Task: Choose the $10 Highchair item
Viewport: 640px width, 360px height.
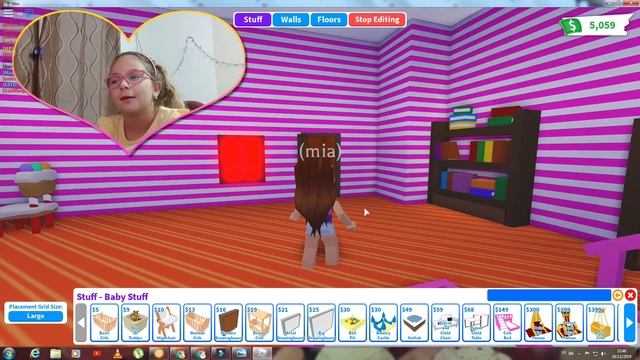Action: click(167, 322)
